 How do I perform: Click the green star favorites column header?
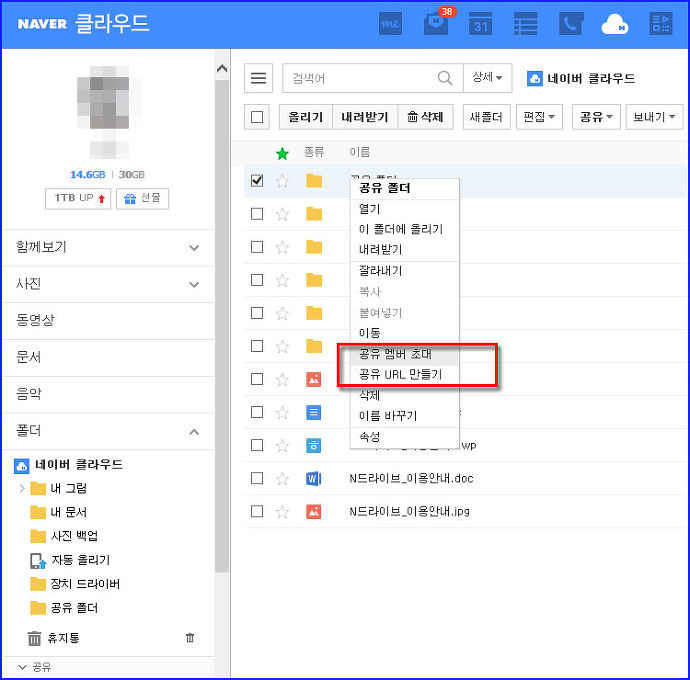(x=282, y=153)
